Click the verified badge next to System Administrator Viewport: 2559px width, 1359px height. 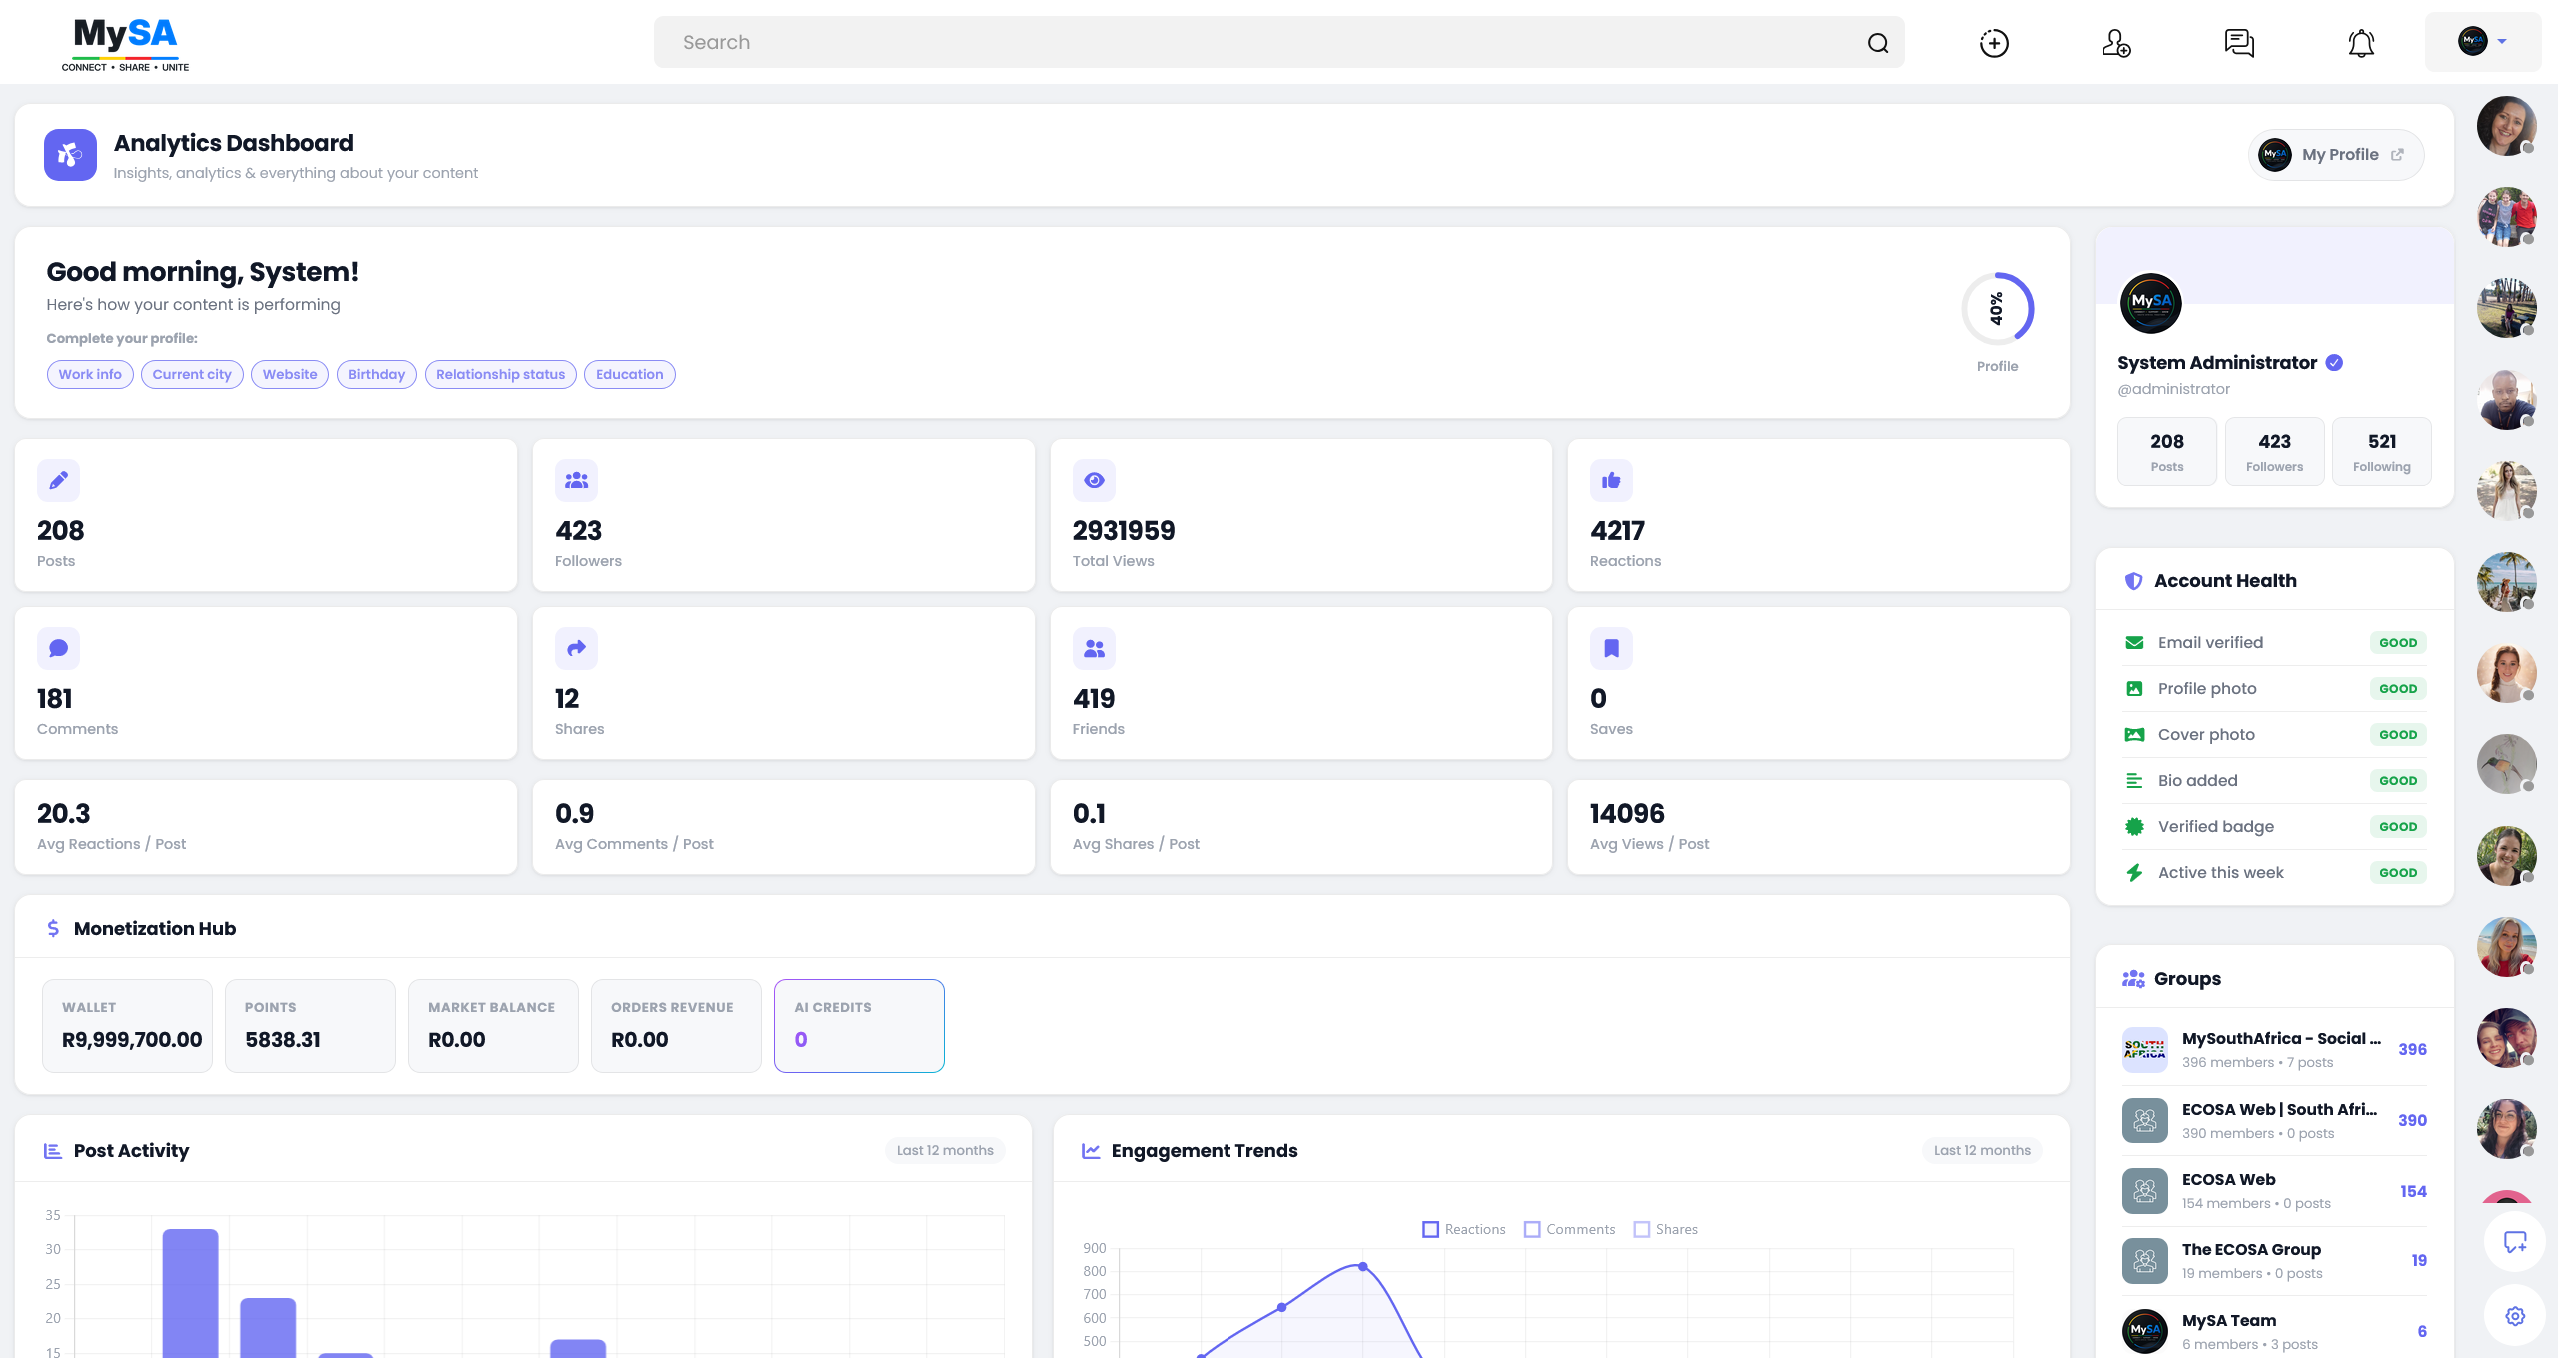(x=2334, y=363)
